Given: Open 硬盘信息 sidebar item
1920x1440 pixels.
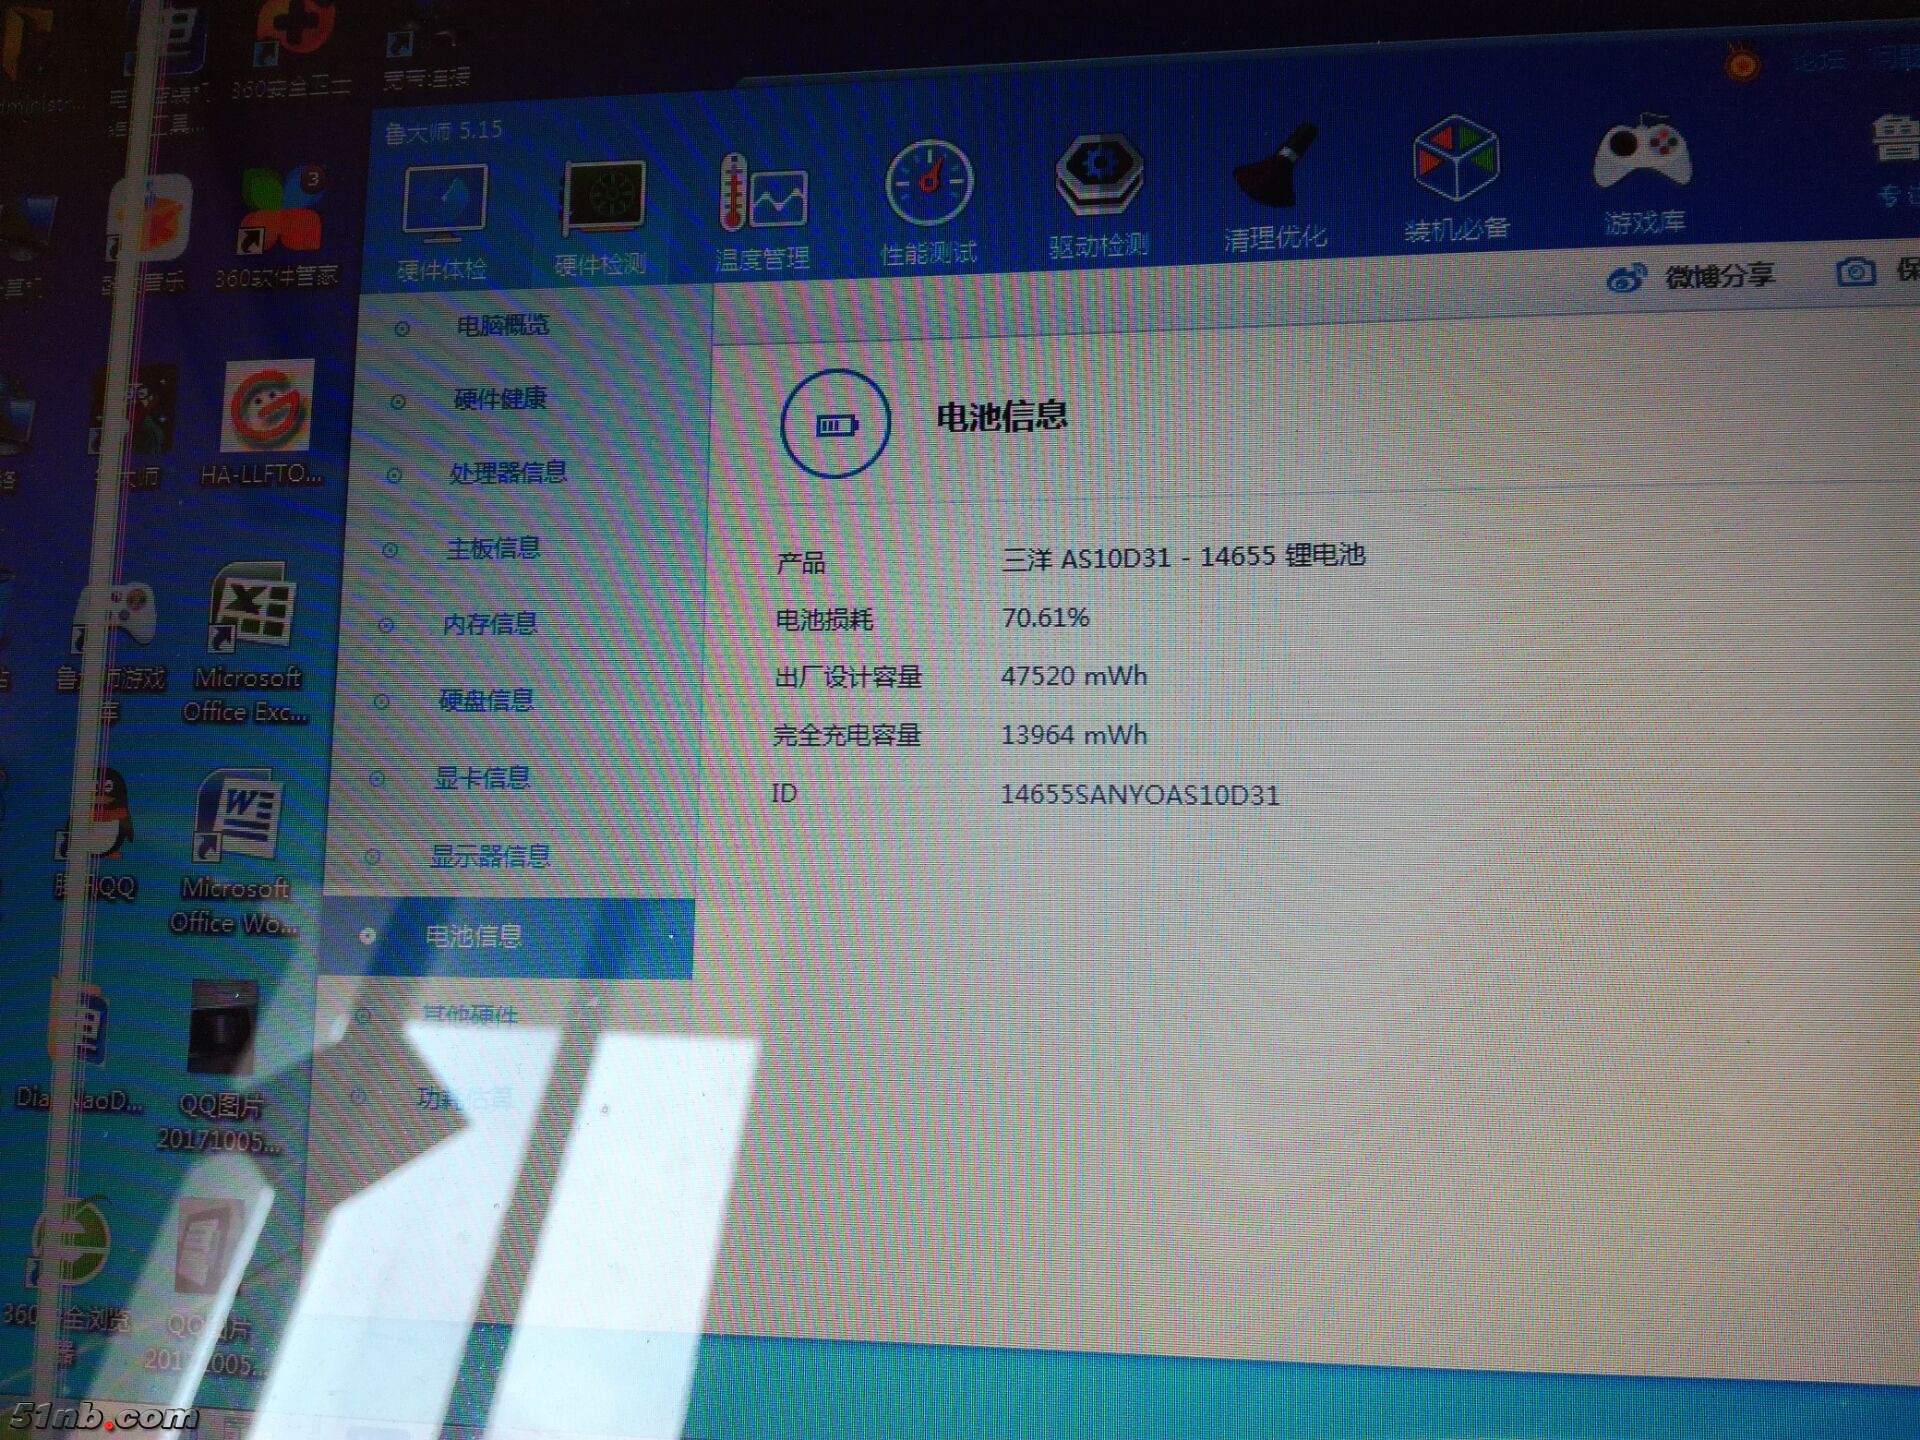Looking at the screenshot, I should click(486, 700).
